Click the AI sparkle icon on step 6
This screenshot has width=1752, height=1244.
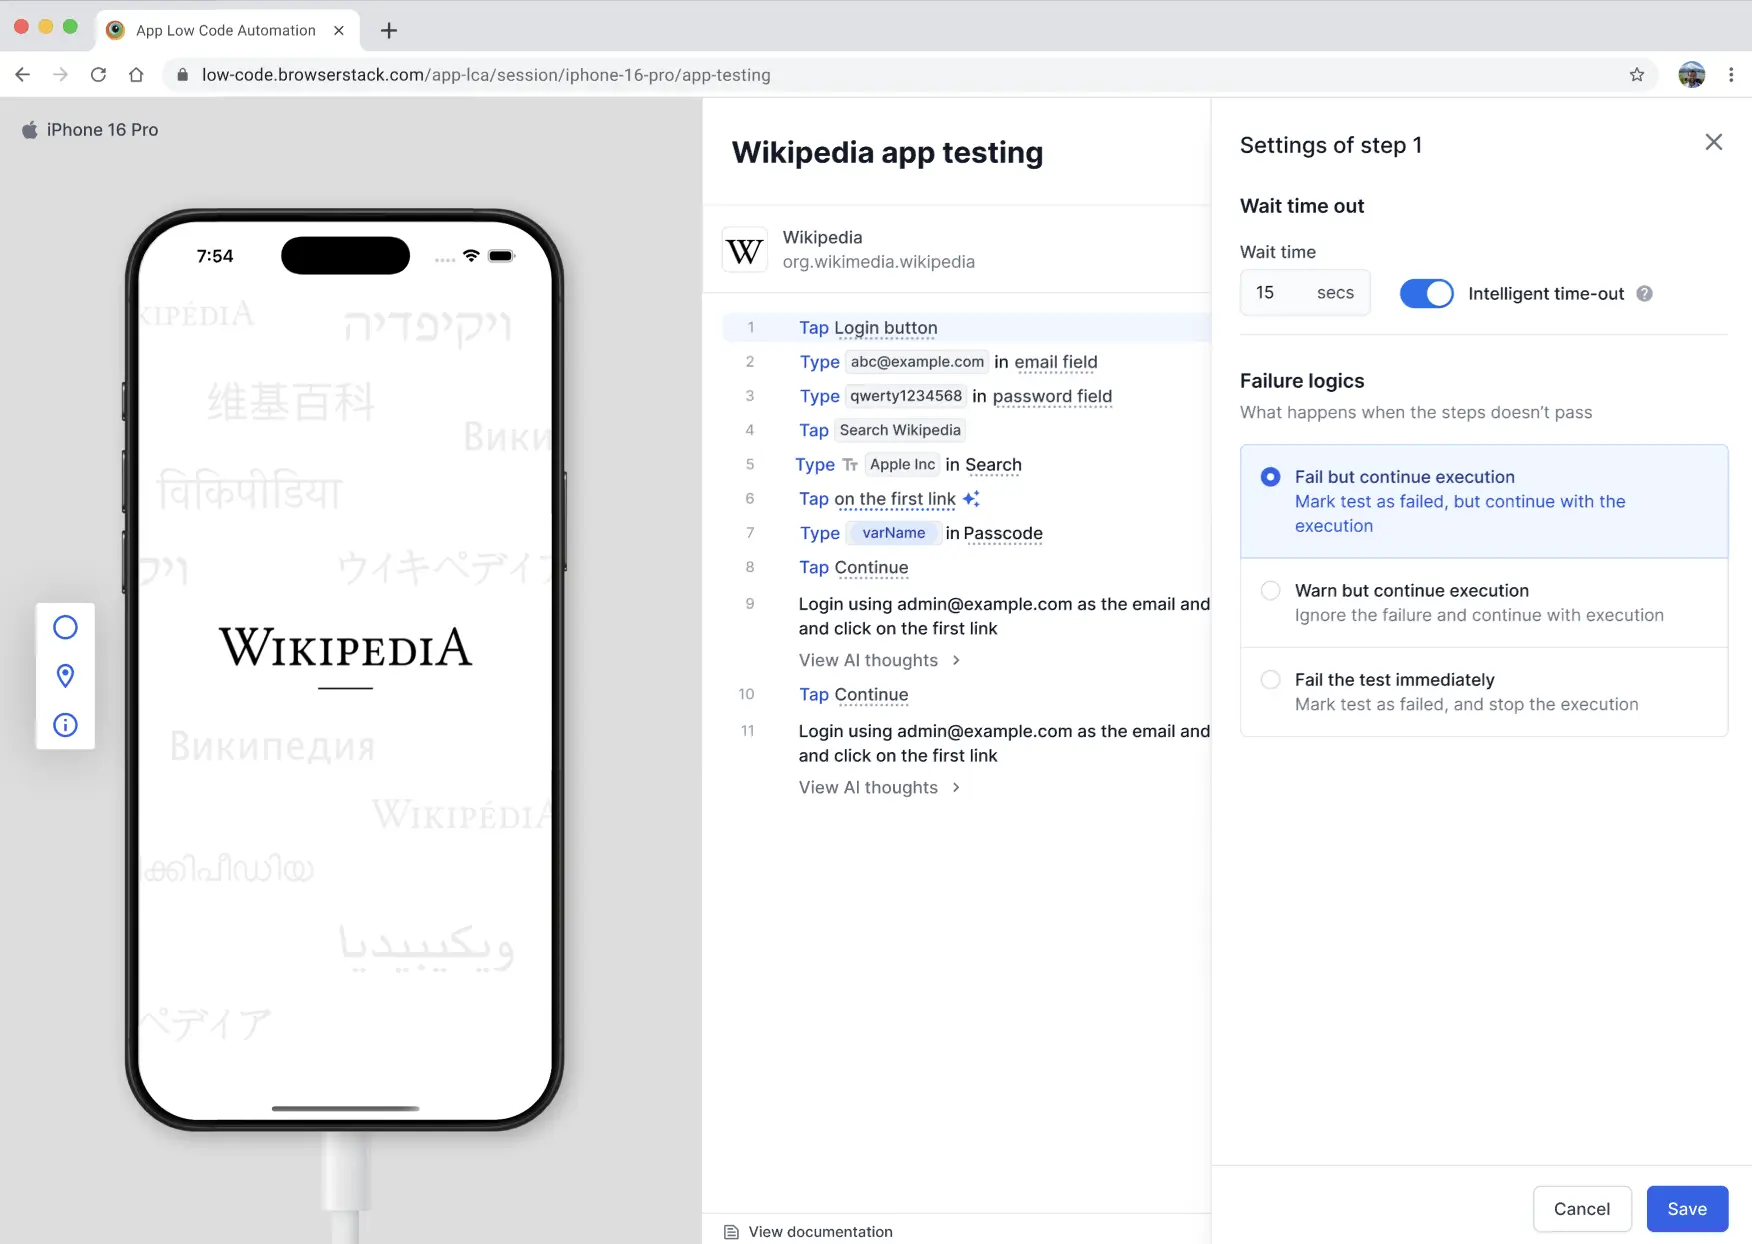[971, 498]
